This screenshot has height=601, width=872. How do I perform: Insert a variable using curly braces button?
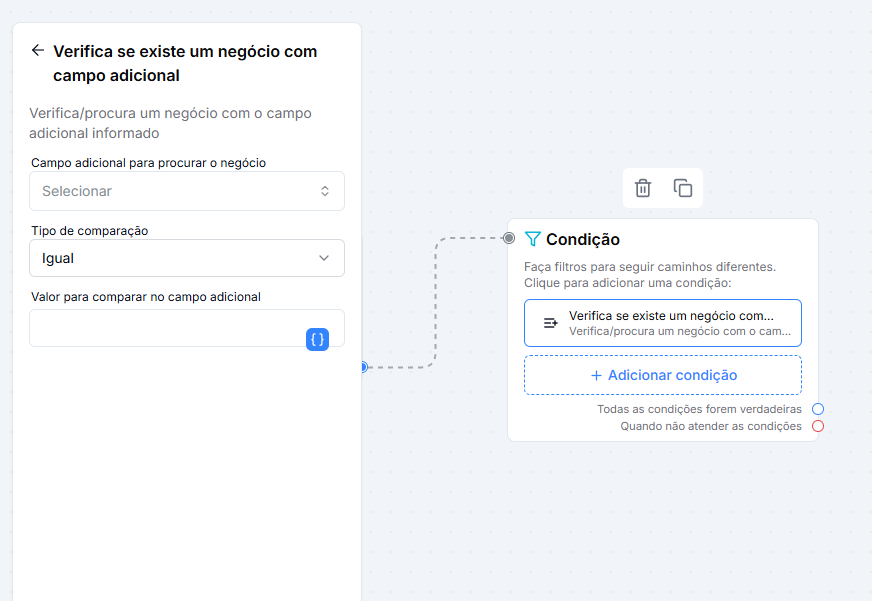318,339
